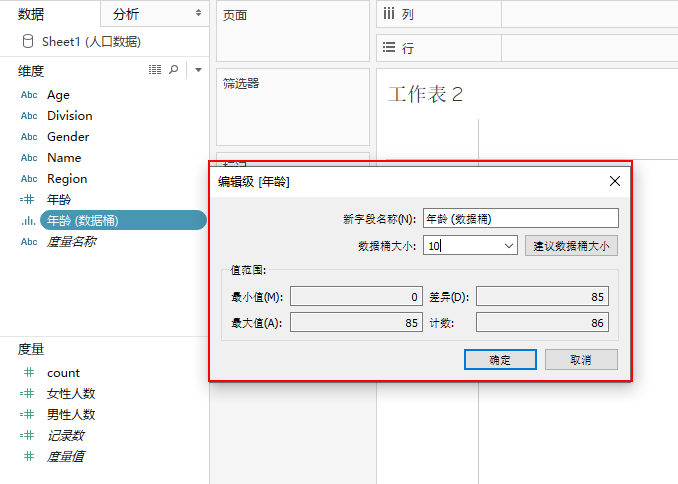Select the 女性人数 measure

coord(71,393)
